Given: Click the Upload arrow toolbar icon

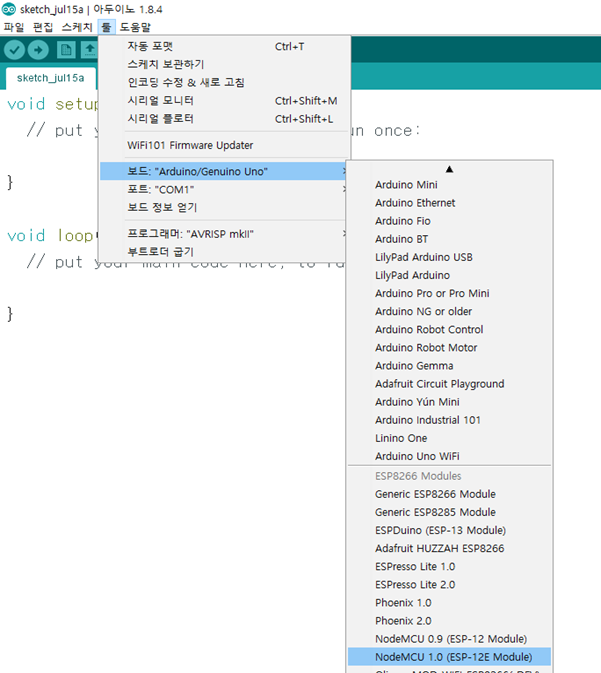Looking at the screenshot, I should [38, 50].
